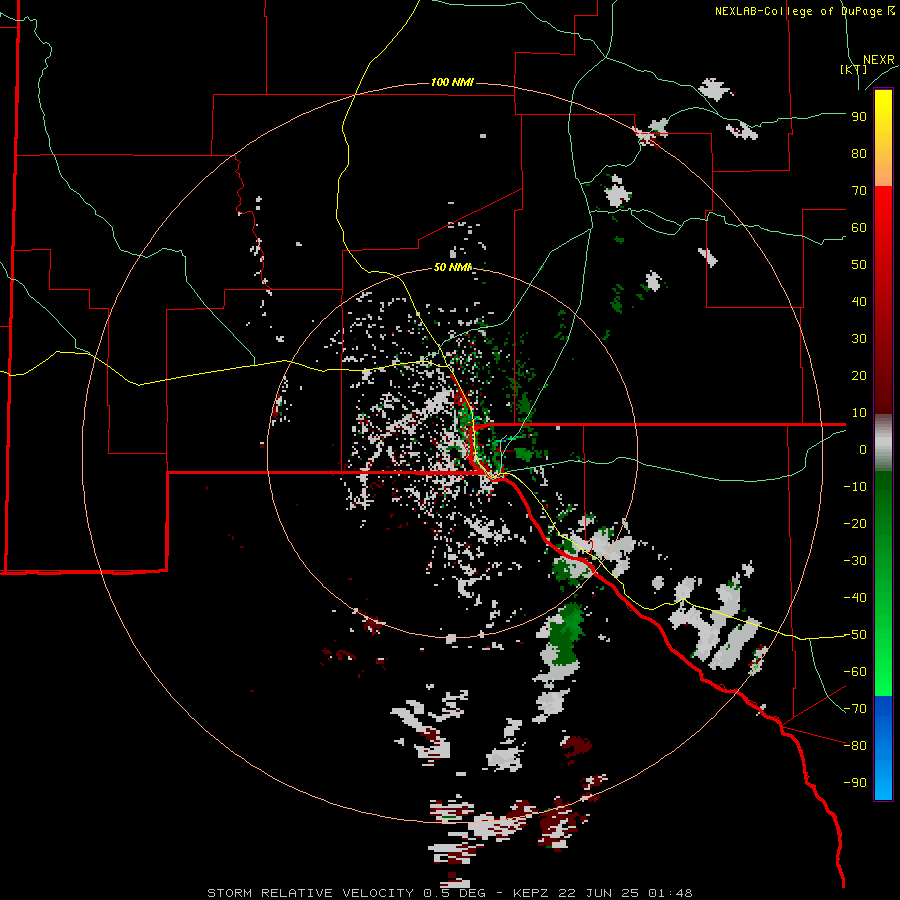Click the 40 value on velocity scale

coord(859,301)
